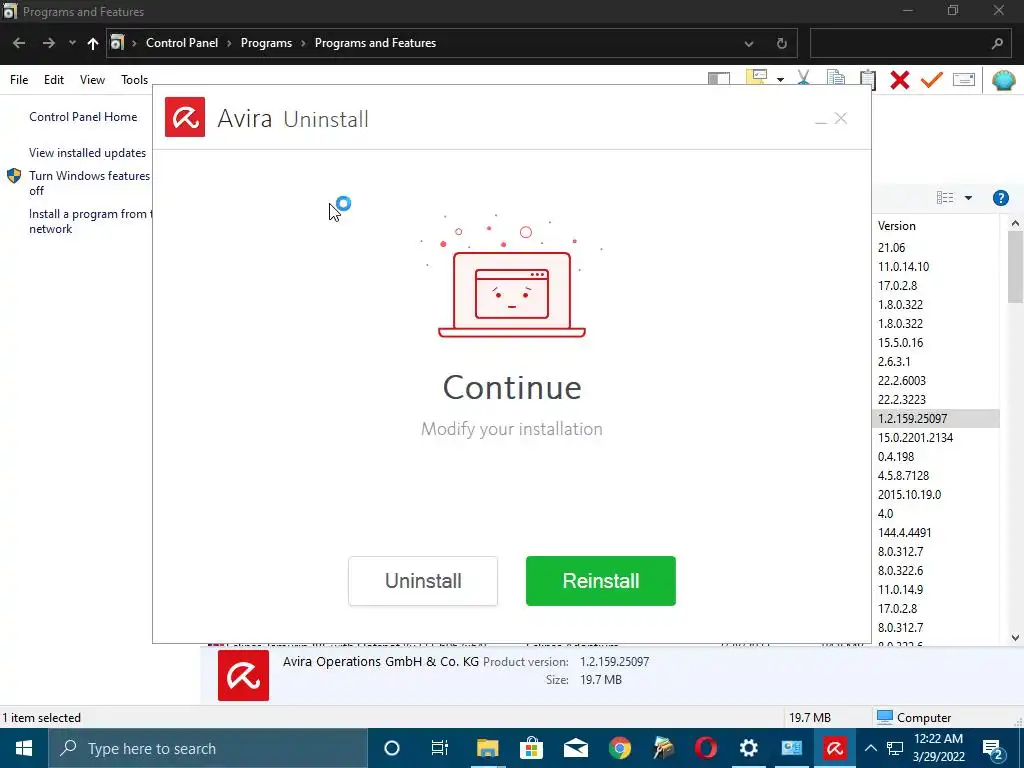Image resolution: width=1024 pixels, height=768 pixels.
Task: Open Cortana circle taskbar icon
Action: click(391, 748)
